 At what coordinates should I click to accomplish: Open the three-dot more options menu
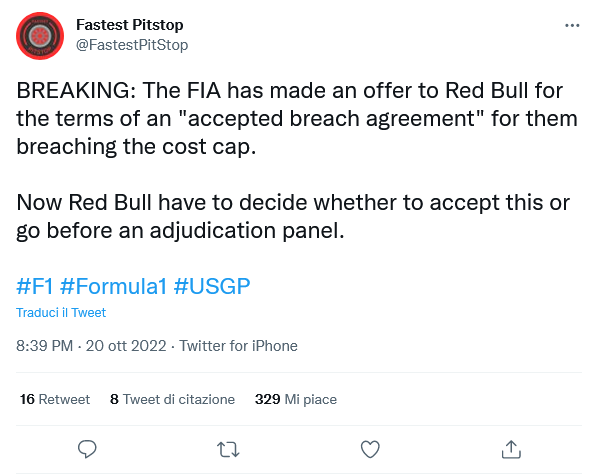click(x=572, y=26)
